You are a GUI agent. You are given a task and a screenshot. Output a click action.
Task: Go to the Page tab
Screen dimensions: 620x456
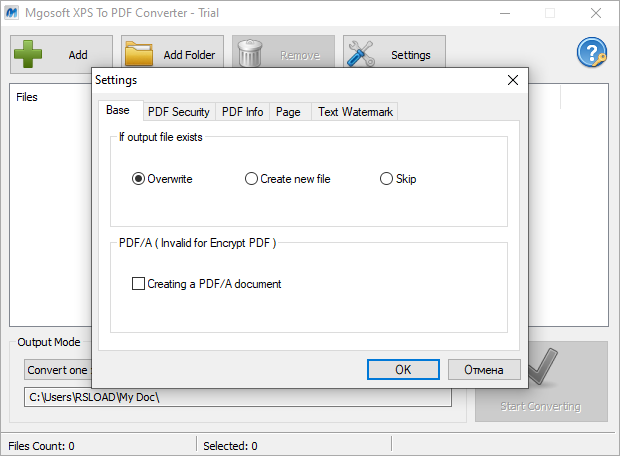coord(288,112)
